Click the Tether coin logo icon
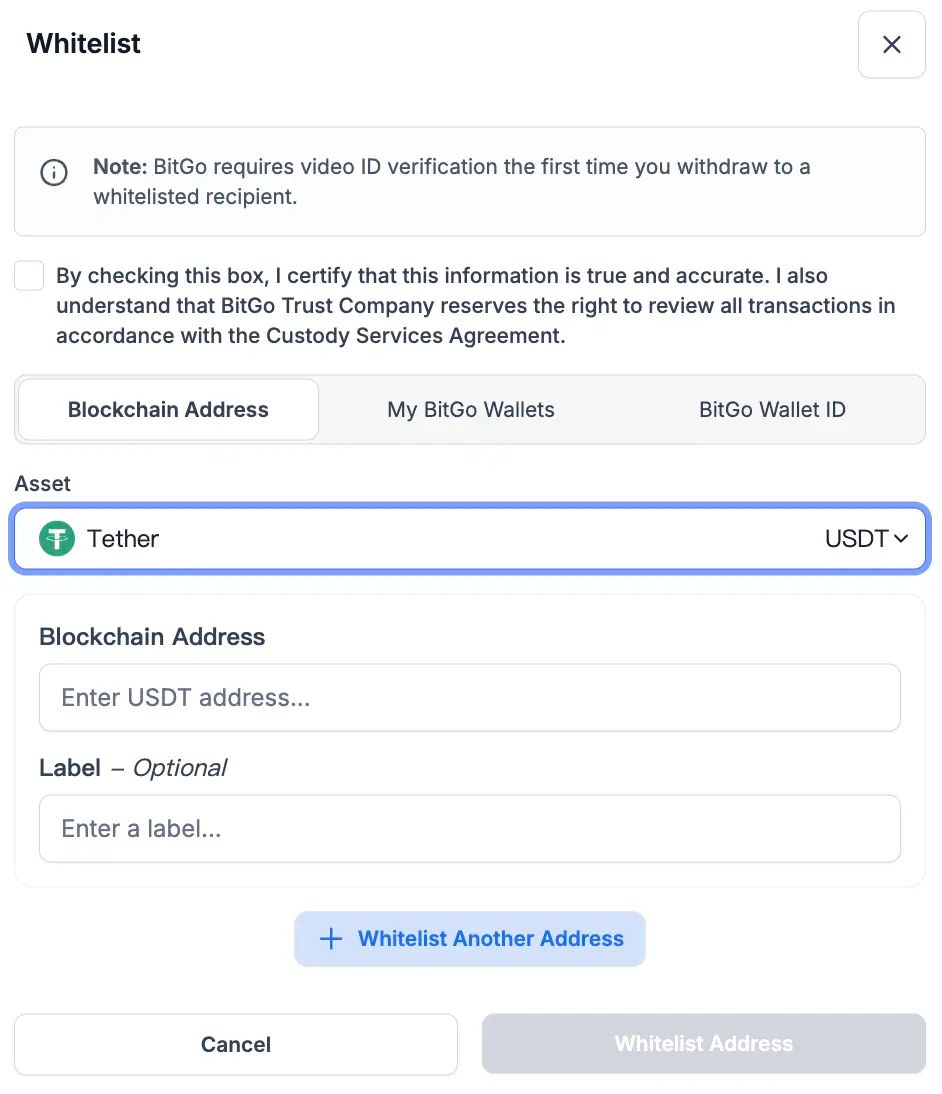The height and width of the screenshot is (1094, 942). click(x=57, y=538)
